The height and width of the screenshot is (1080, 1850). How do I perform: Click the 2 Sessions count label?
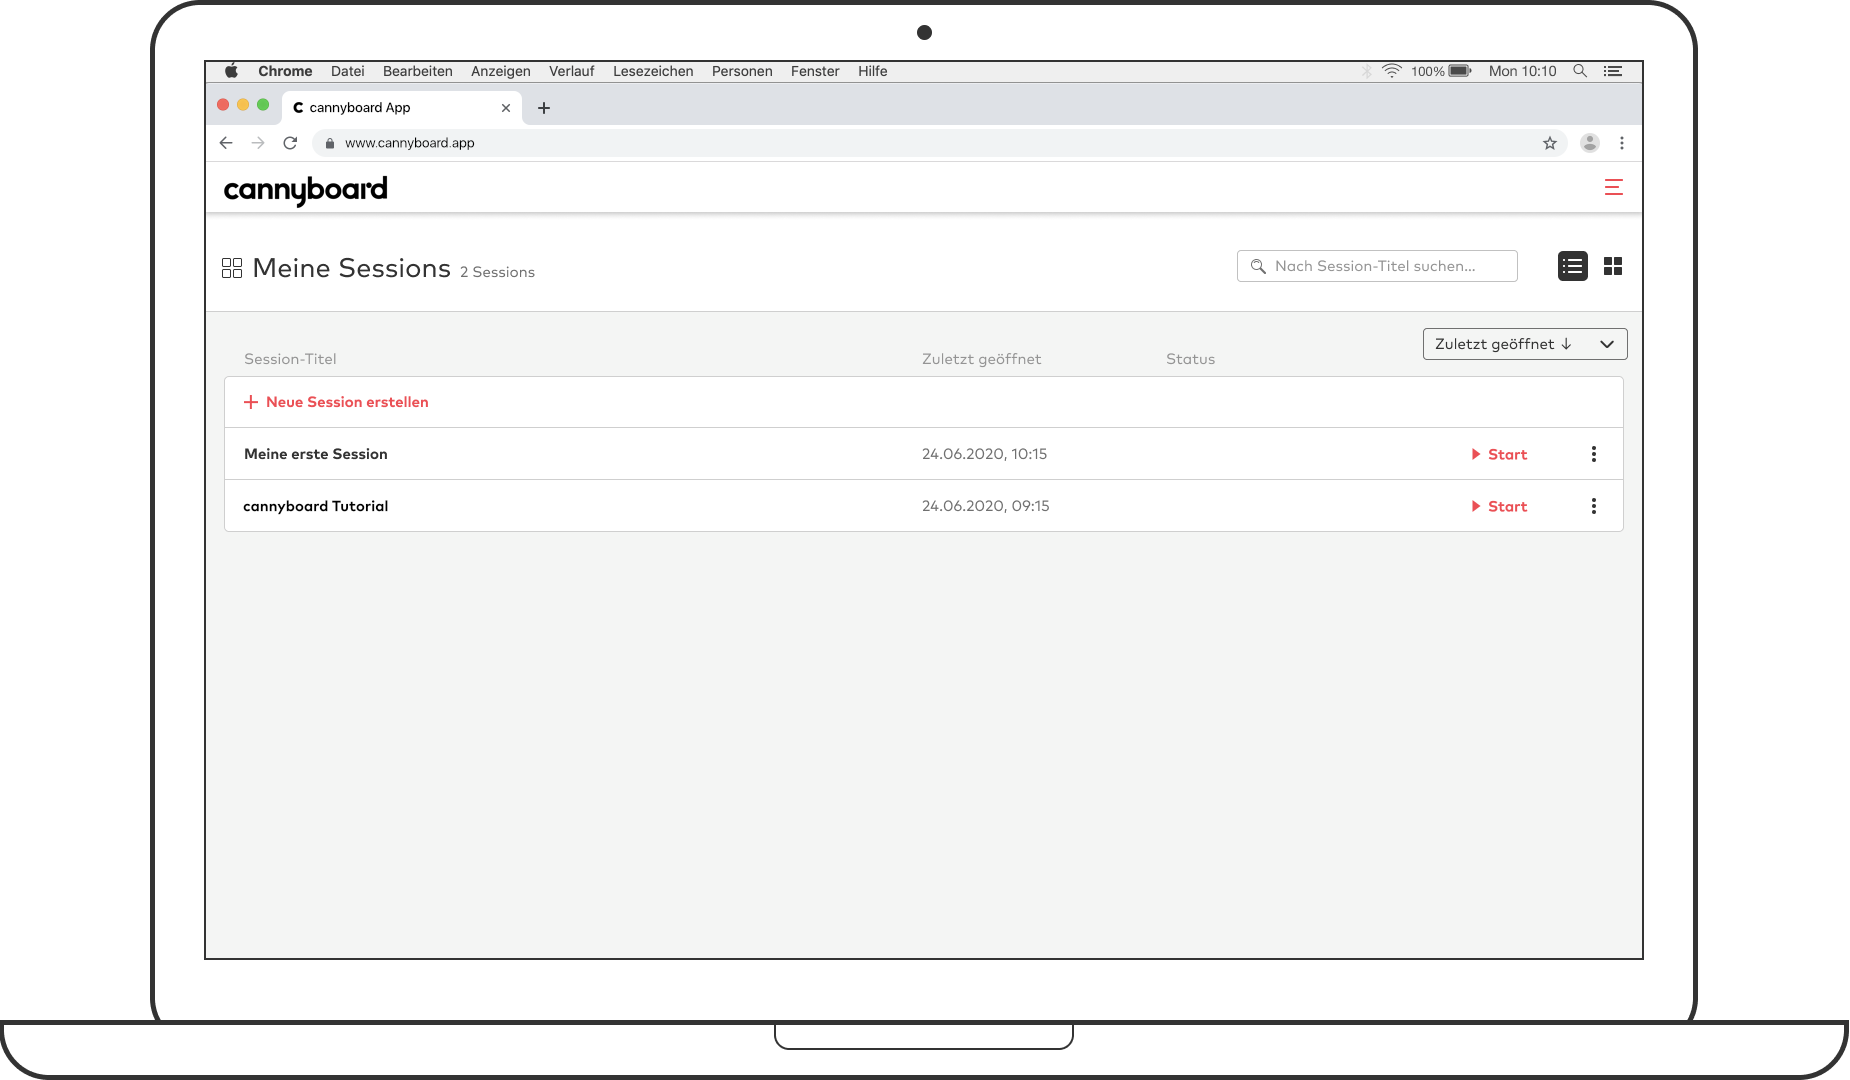pos(497,272)
